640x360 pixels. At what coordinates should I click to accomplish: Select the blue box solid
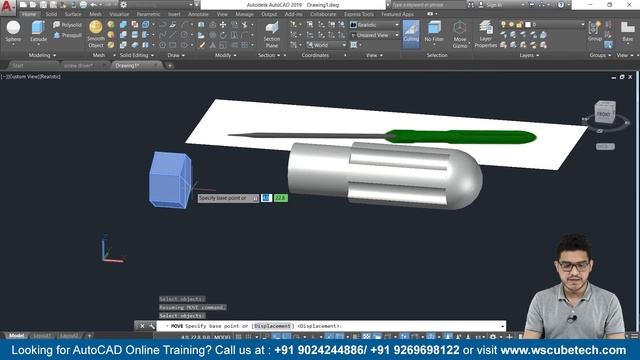170,180
